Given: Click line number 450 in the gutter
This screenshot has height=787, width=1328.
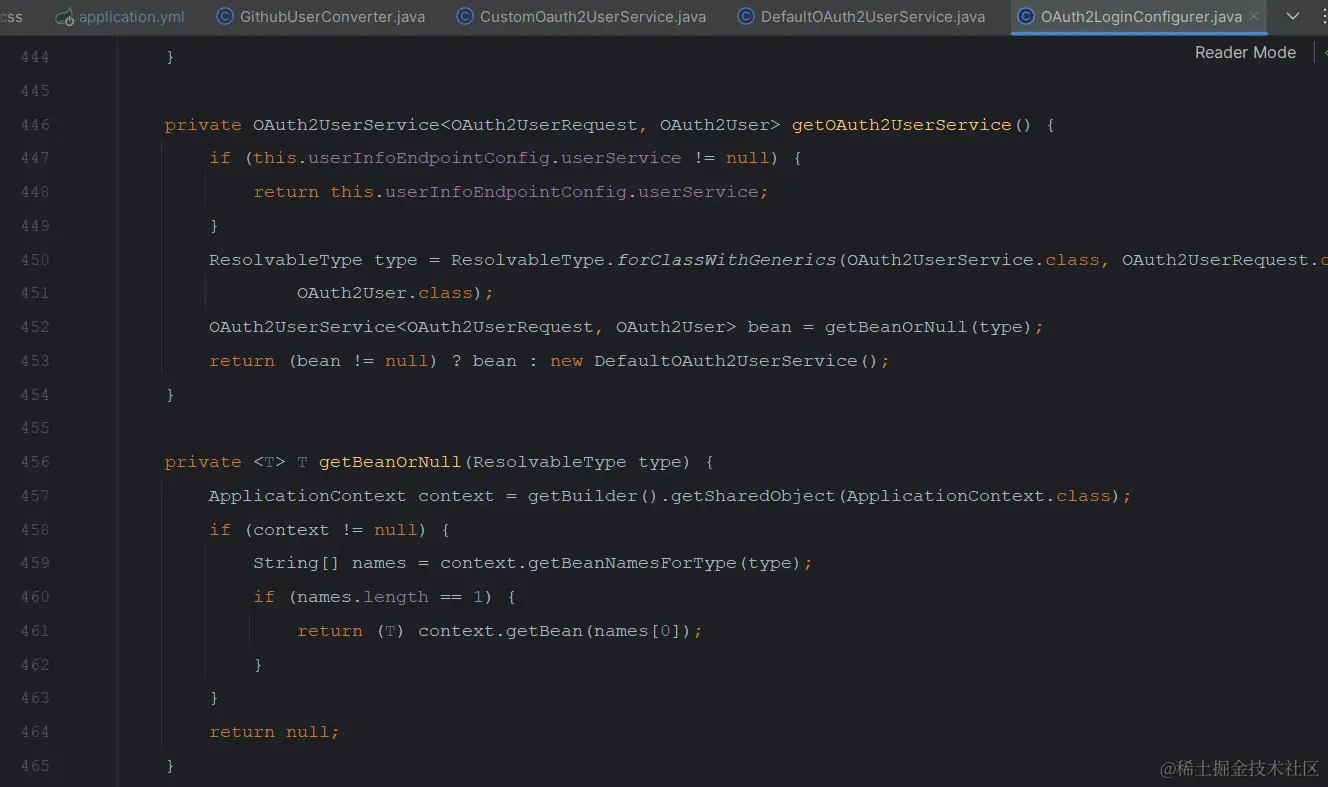Looking at the screenshot, I should click(x=35, y=260).
